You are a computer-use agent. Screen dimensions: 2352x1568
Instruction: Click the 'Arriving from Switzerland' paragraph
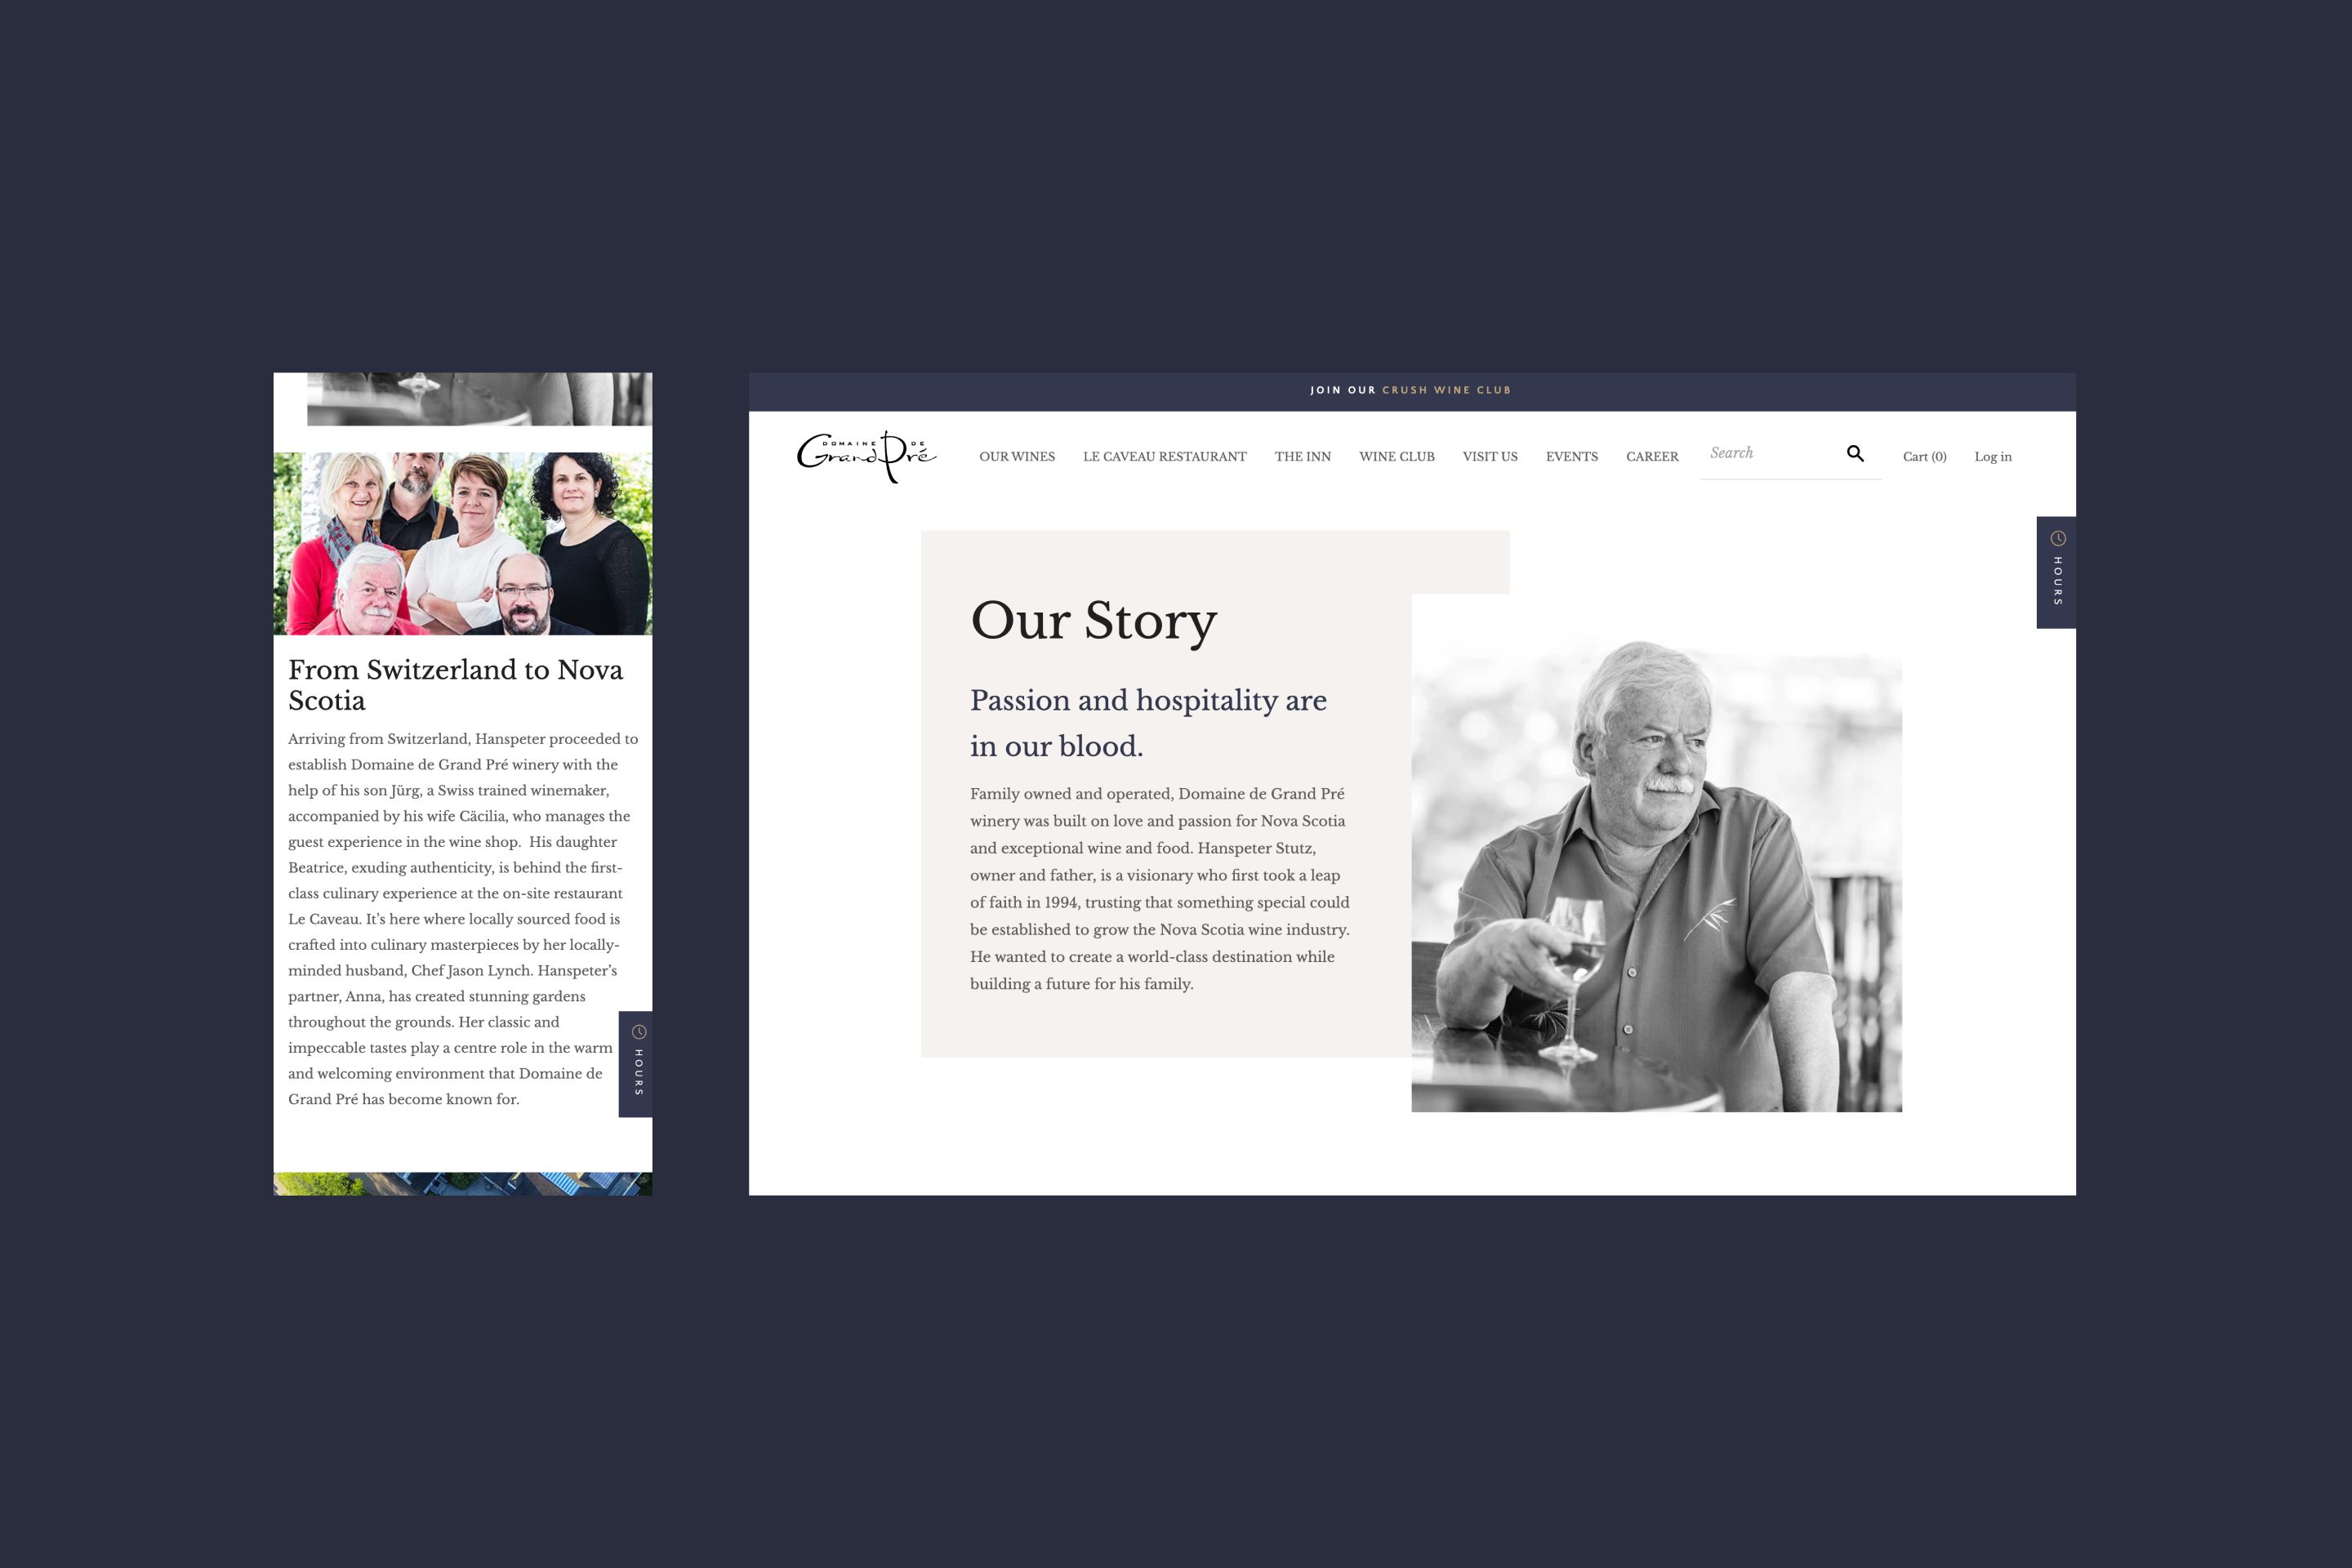coord(463,919)
